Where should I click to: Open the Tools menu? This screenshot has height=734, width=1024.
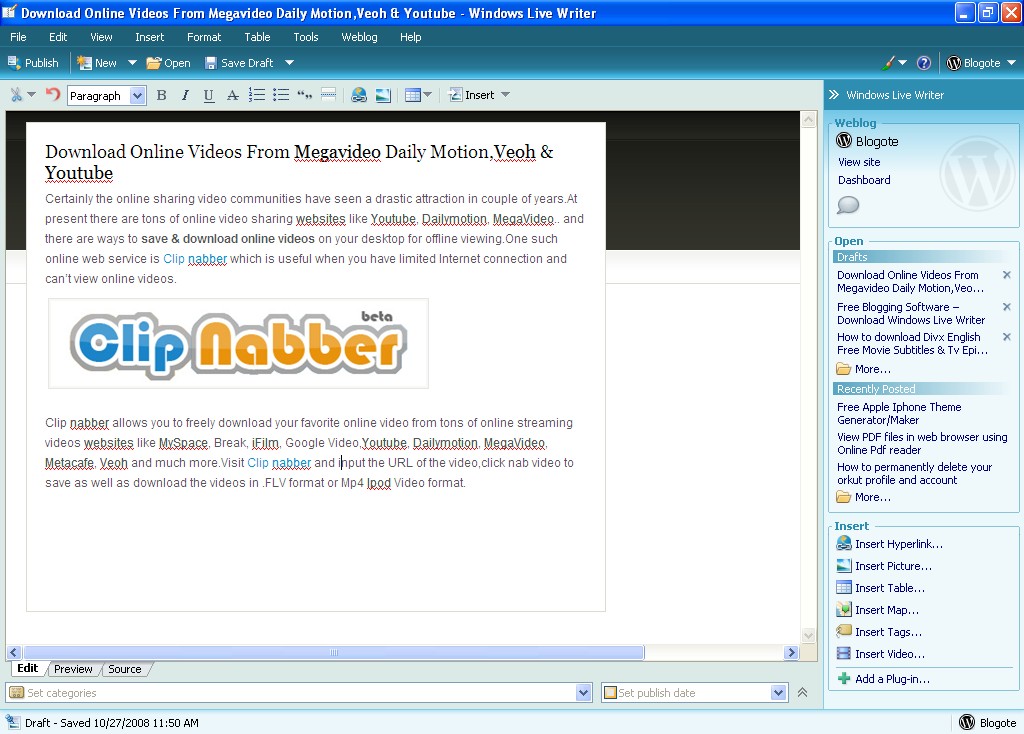click(x=306, y=37)
